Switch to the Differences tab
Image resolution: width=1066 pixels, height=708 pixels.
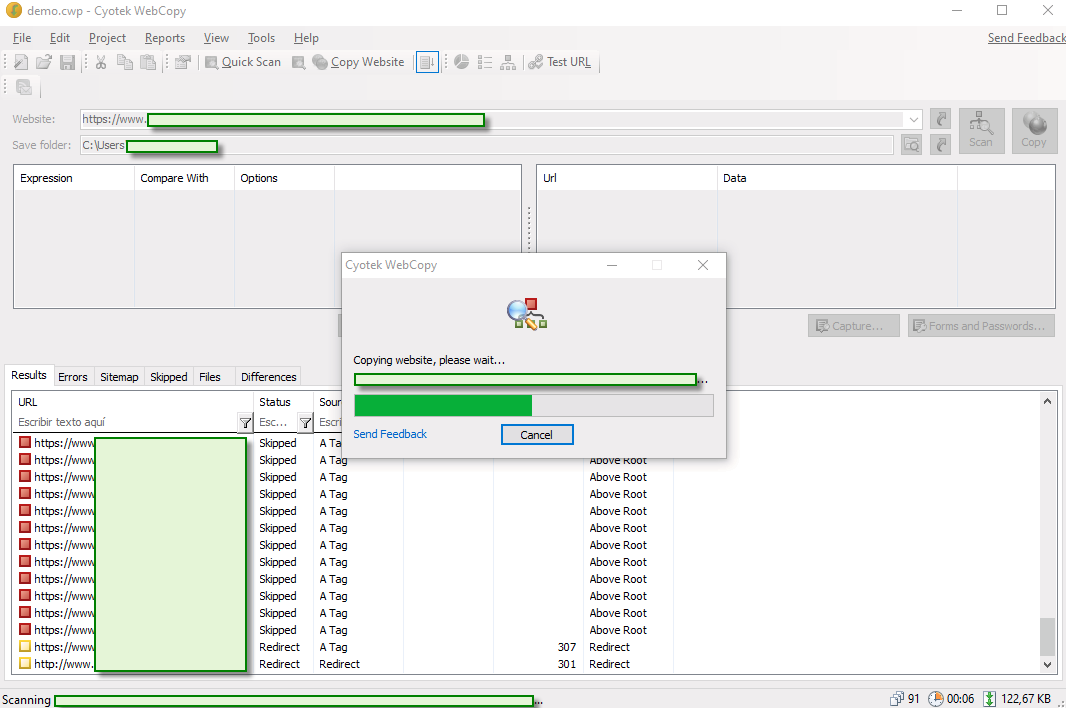pyautogui.click(x=269, y=377)
